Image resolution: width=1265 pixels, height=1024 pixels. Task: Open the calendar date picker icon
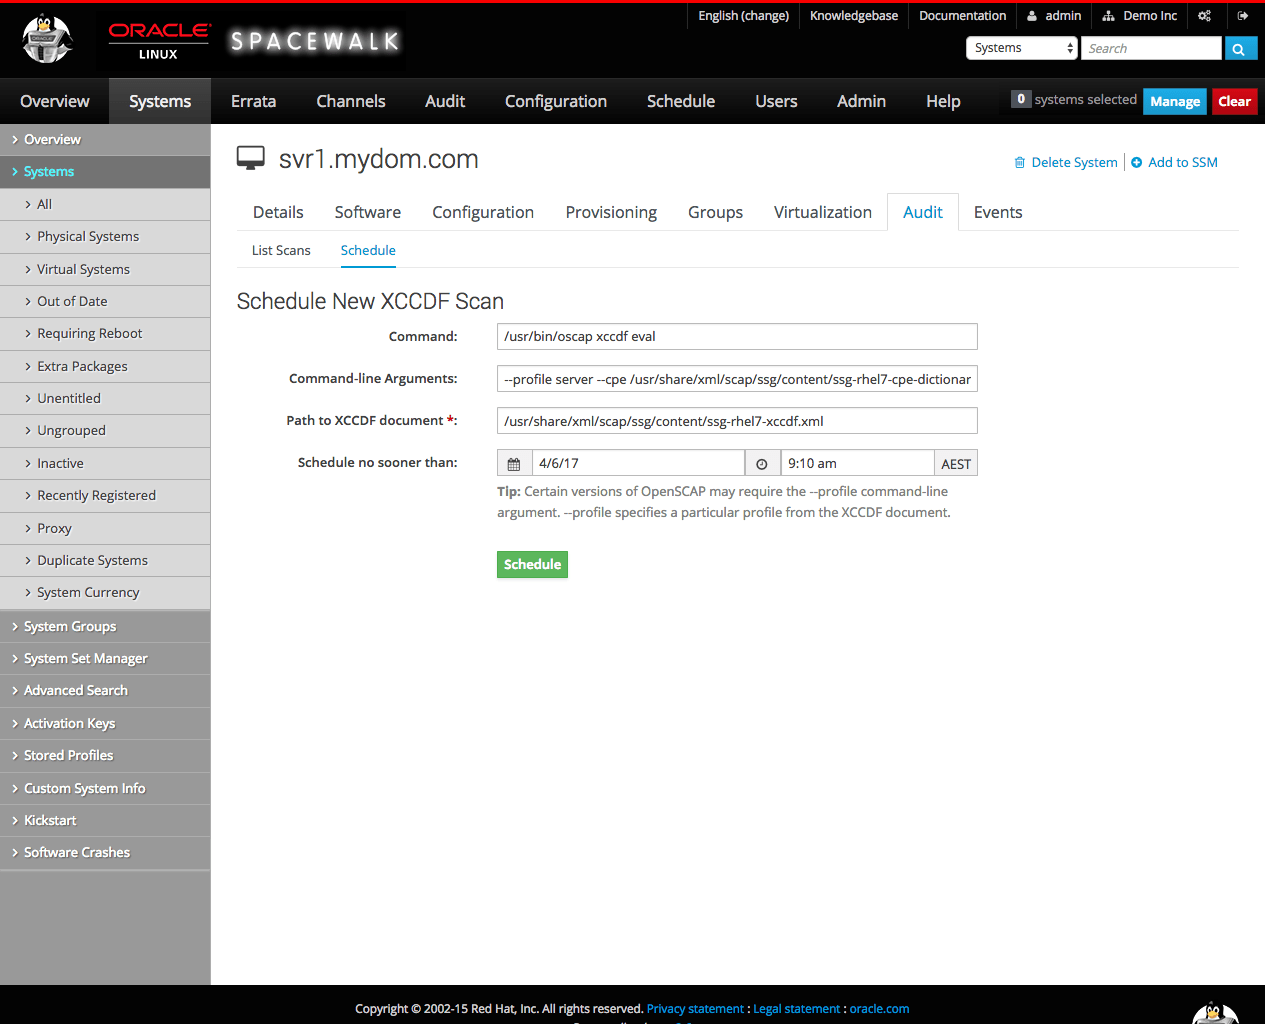coord(514,464)
